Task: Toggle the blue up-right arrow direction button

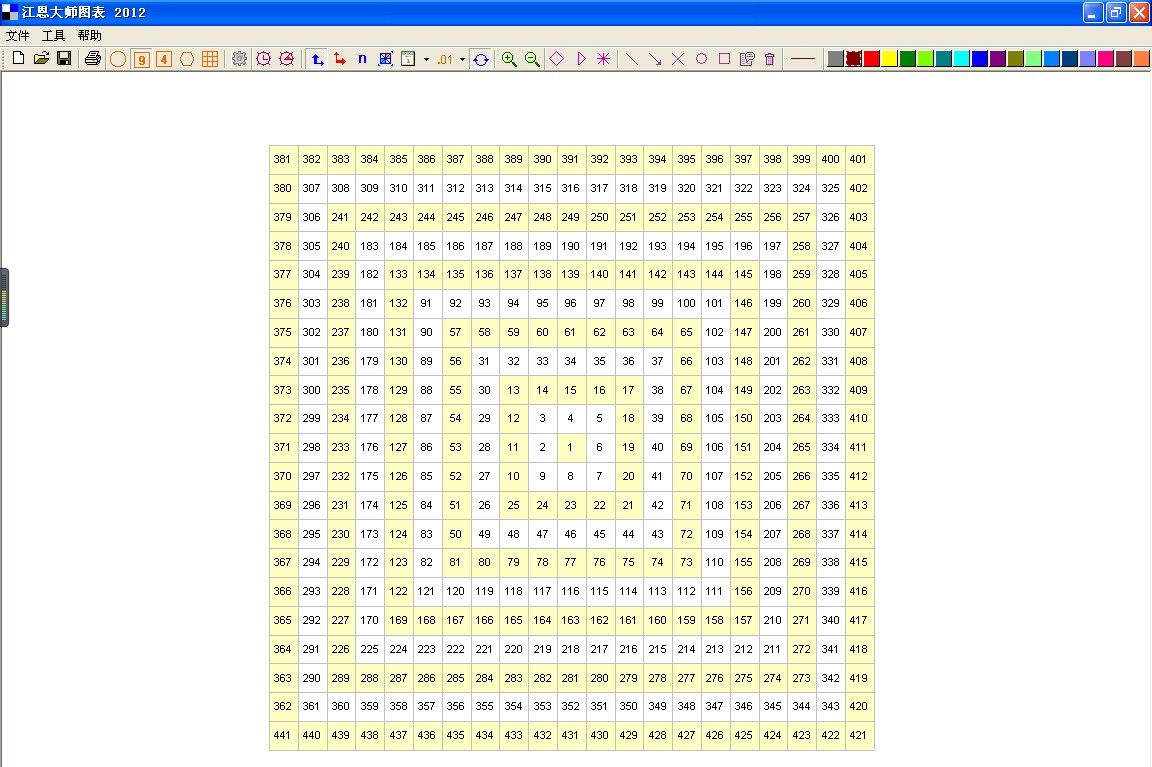Action: pyautogui.click(x=317, y=59)
